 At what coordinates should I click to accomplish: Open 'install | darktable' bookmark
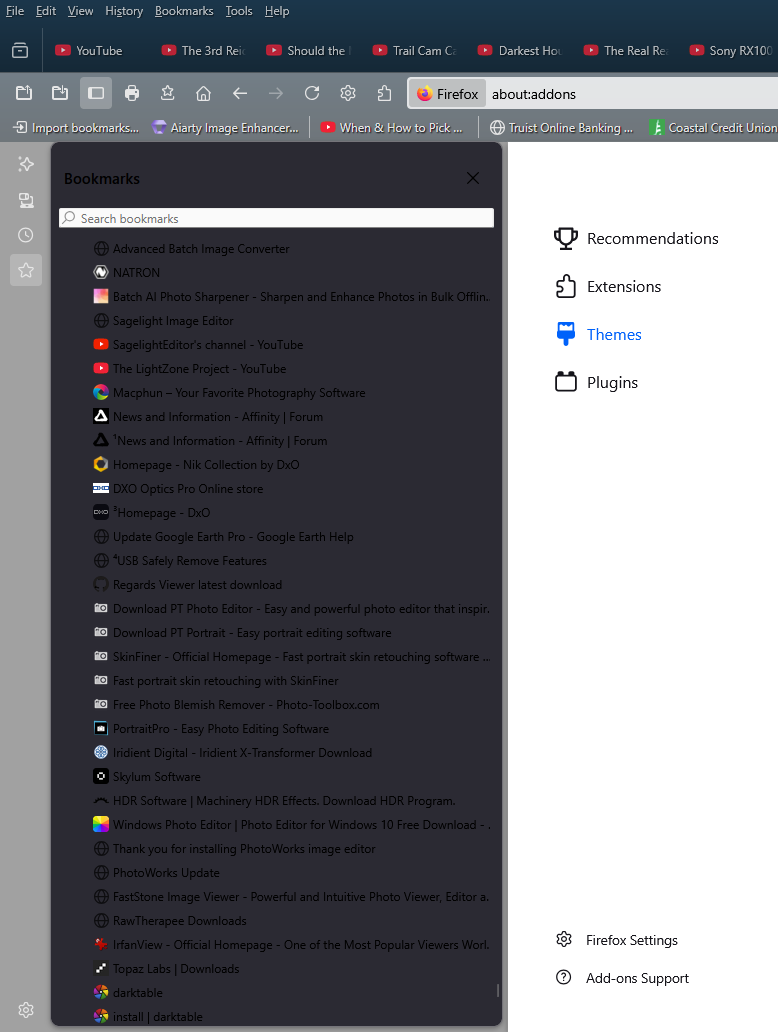pyautogui.click(x=148, y=1017)
